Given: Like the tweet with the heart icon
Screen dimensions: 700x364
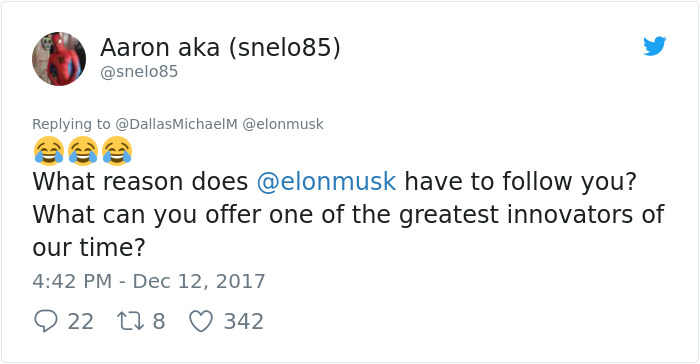Looking at the screenshot, I should point(201,321).
